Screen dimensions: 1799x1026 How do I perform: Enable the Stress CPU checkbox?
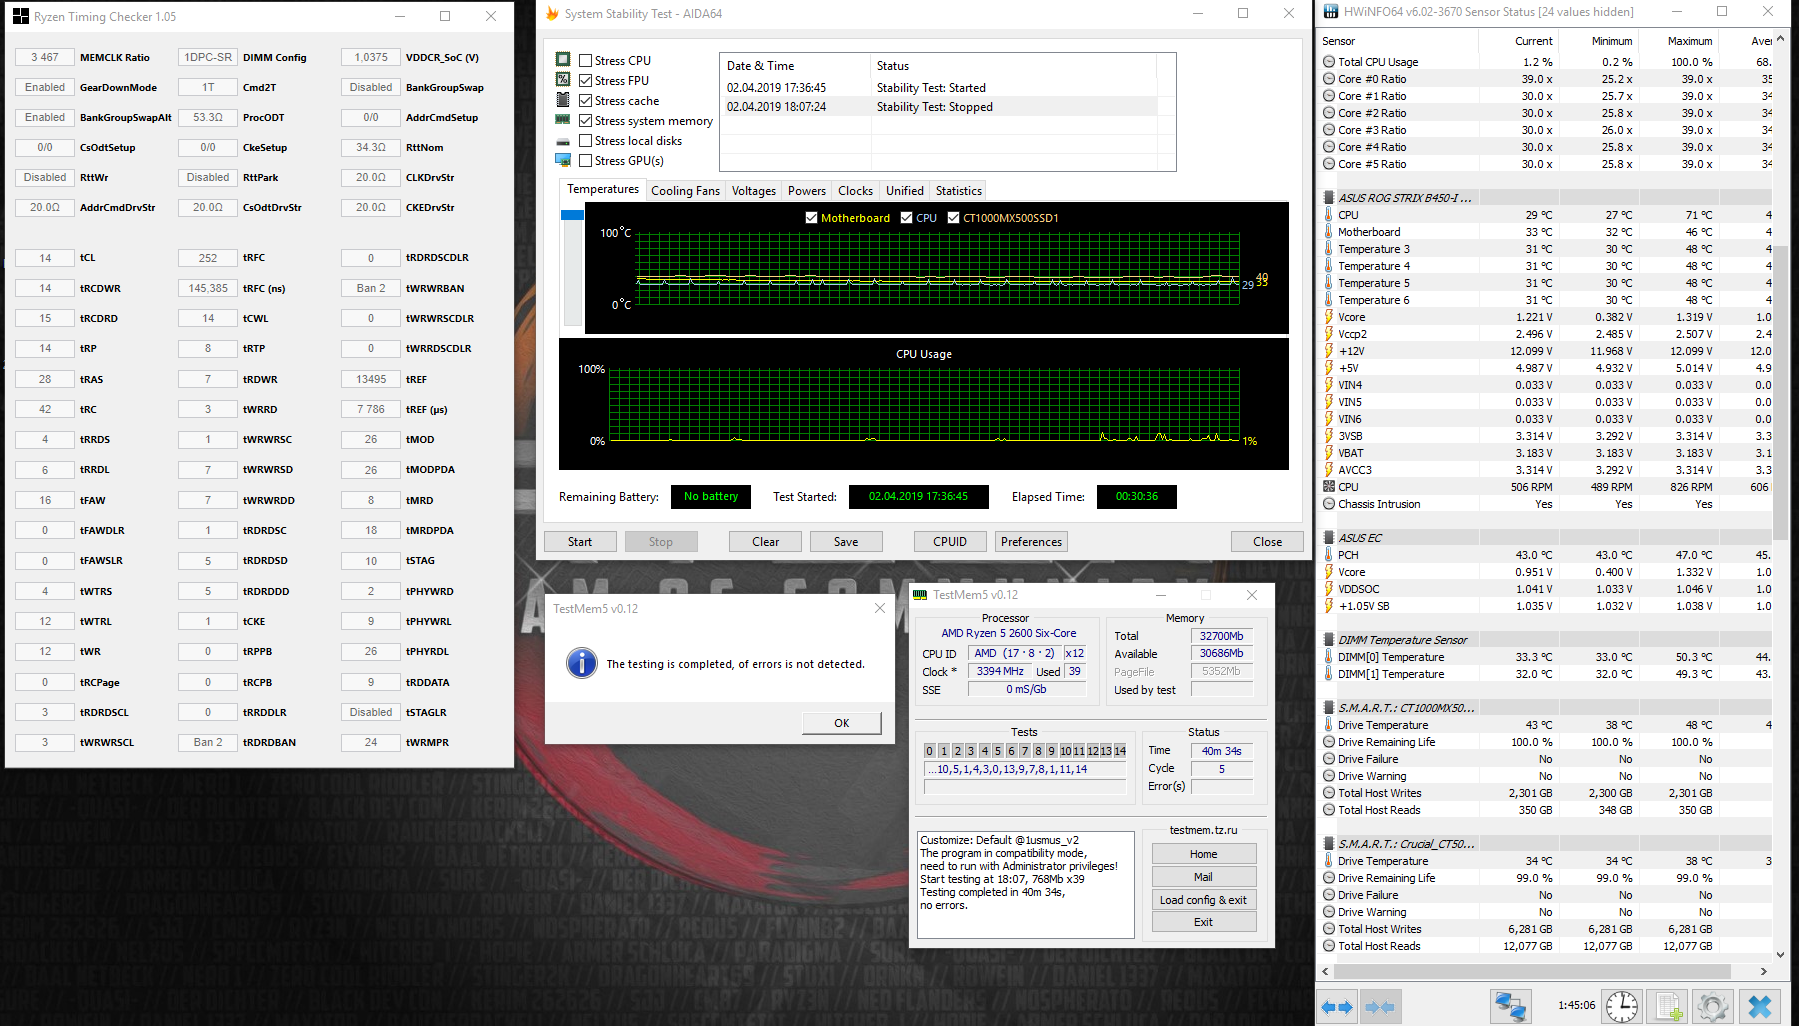586,60
